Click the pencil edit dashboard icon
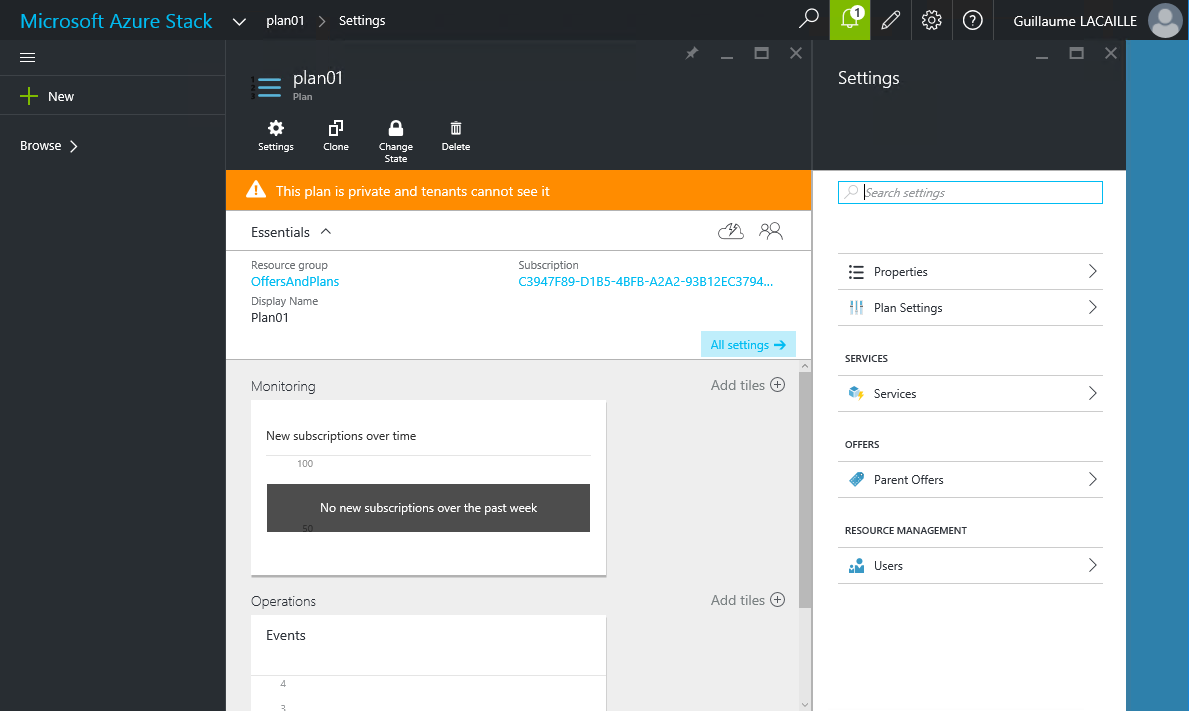 [891, 20]
